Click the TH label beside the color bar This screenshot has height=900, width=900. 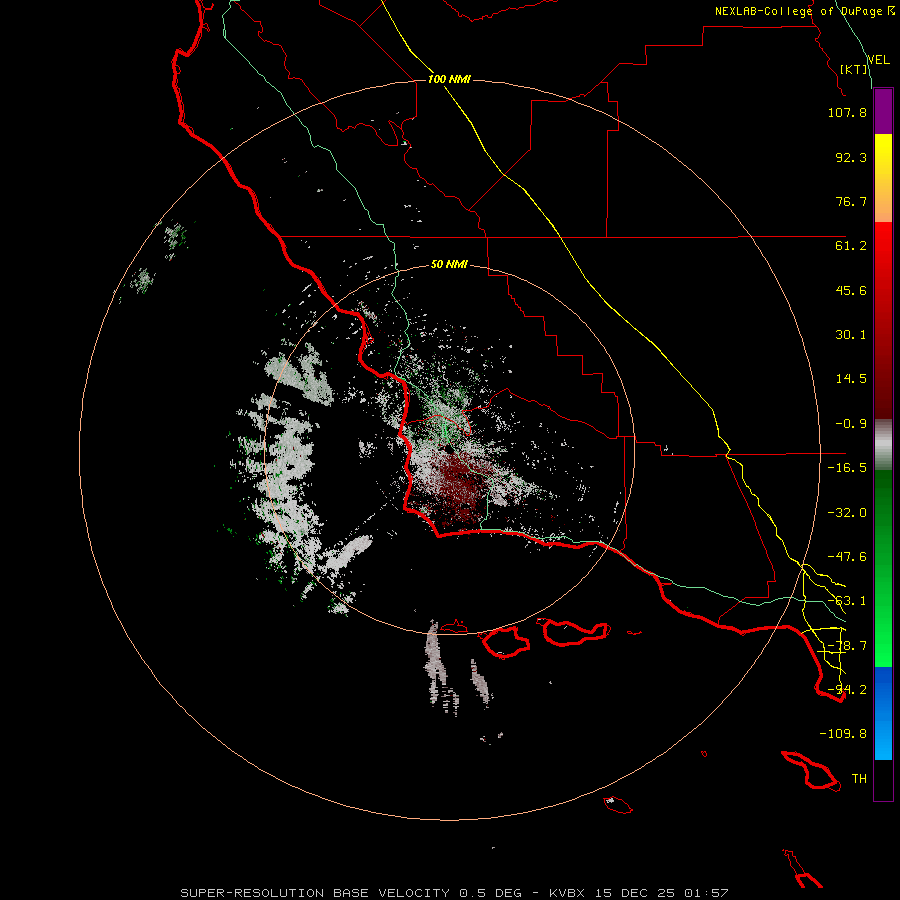(859, 779)
